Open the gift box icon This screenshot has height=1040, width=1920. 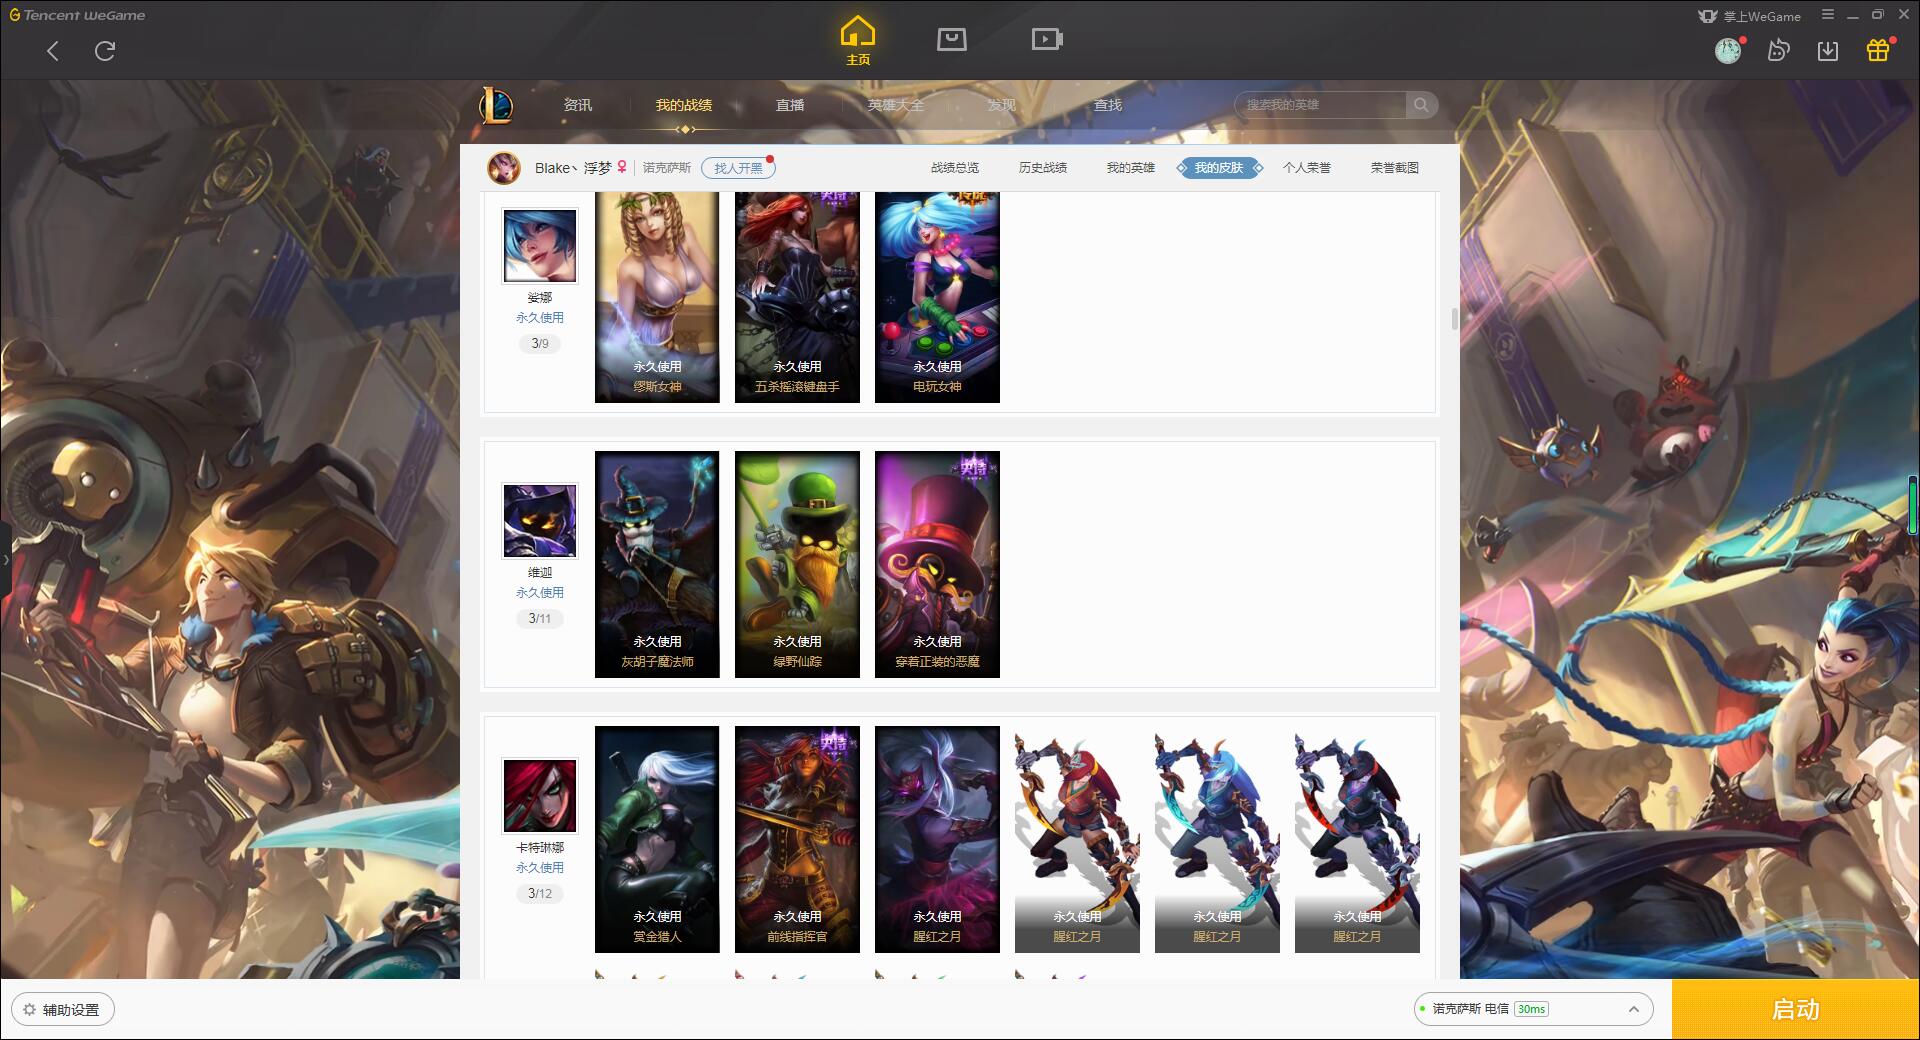(x=1878, y=50)
